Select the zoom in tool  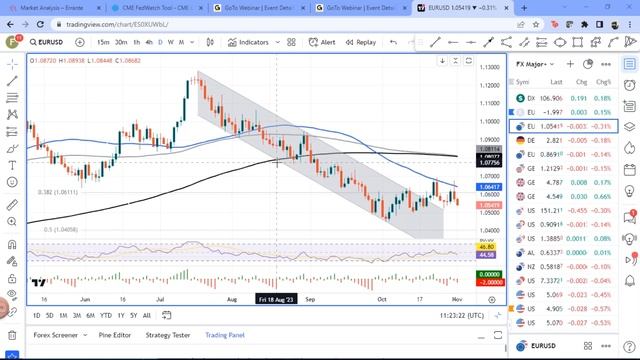[12, 222]
